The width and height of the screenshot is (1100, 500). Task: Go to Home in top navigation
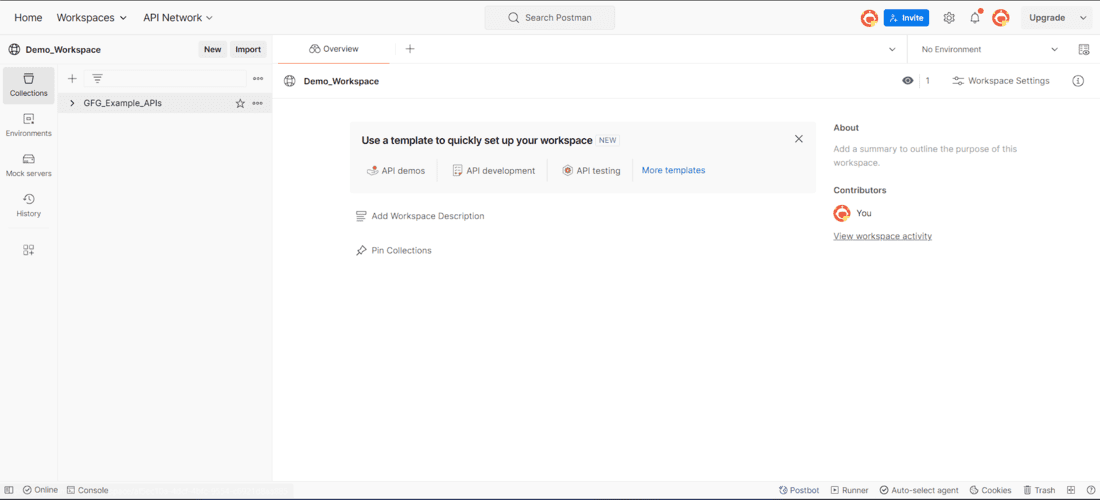click(28, 18)
